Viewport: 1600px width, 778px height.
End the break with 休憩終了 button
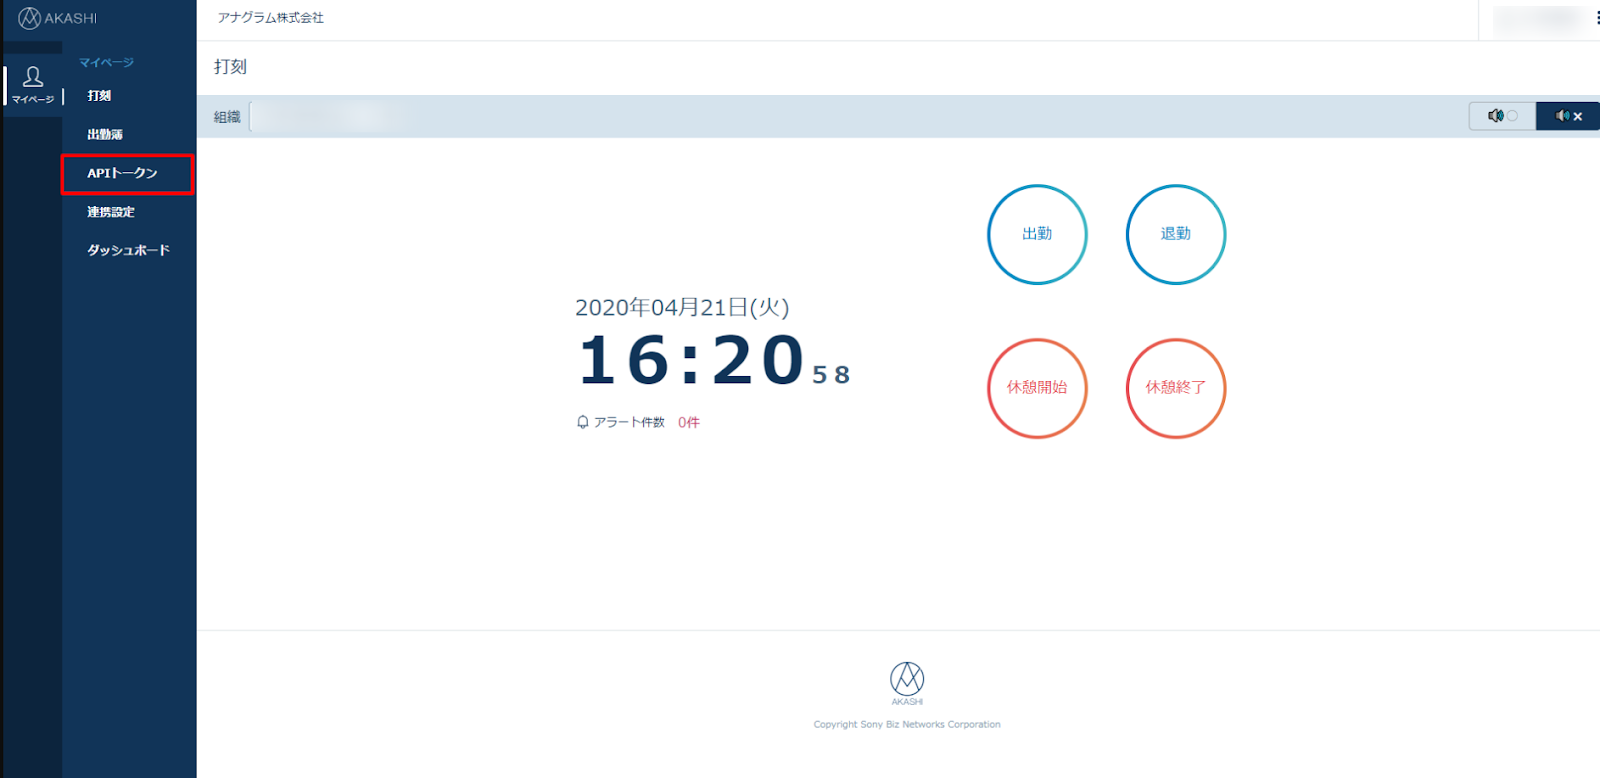pyautogui.click(x=1175, y=388)
